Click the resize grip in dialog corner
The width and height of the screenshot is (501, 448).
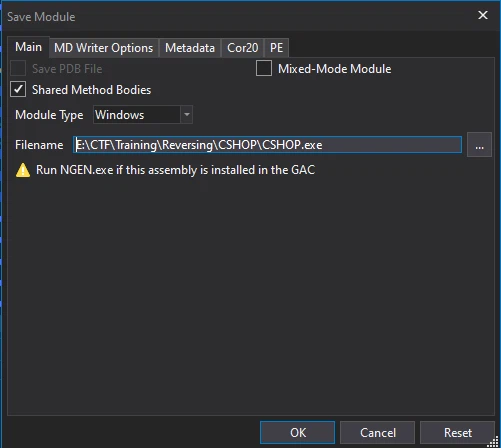point(494,441)
